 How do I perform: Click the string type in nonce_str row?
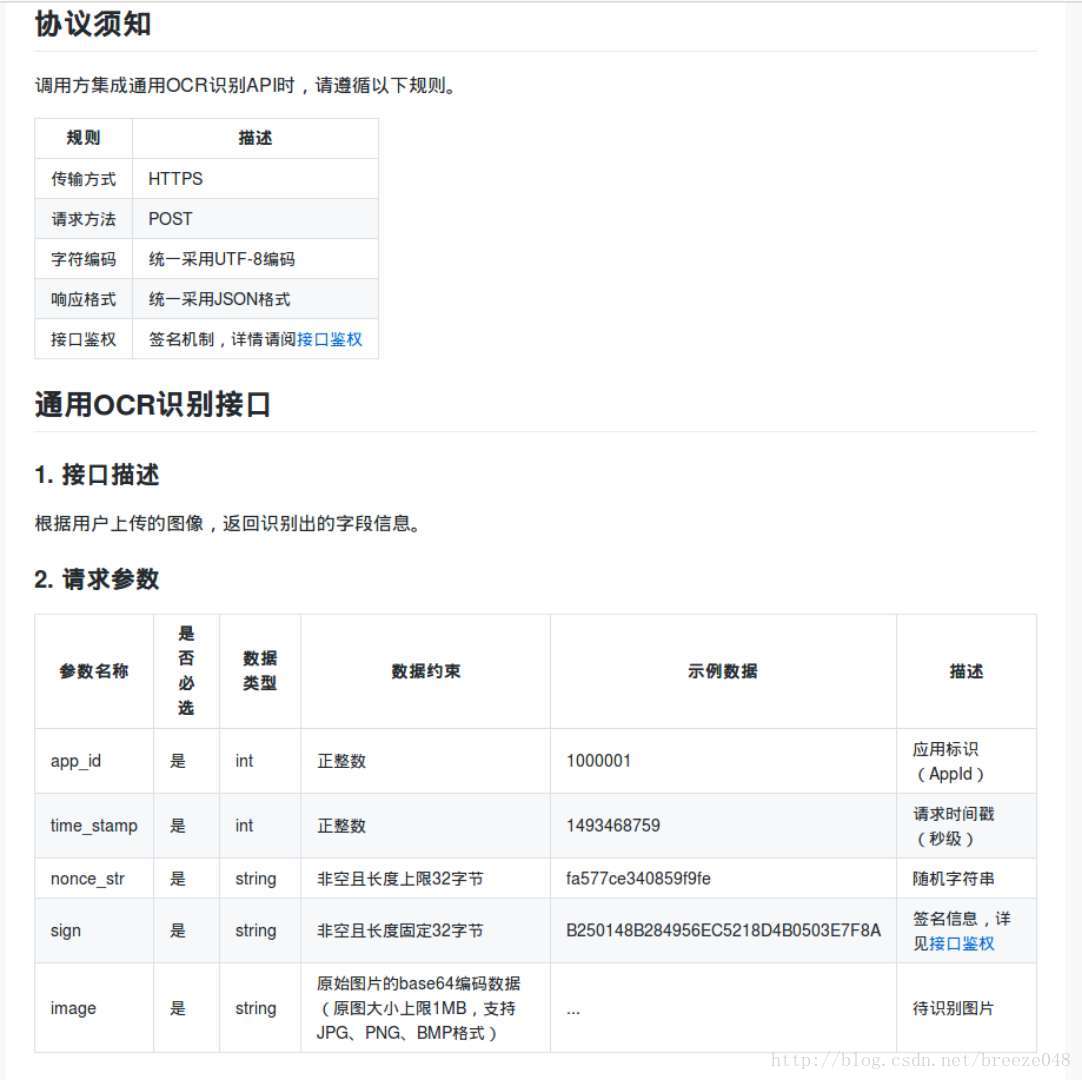coord(255,878)
